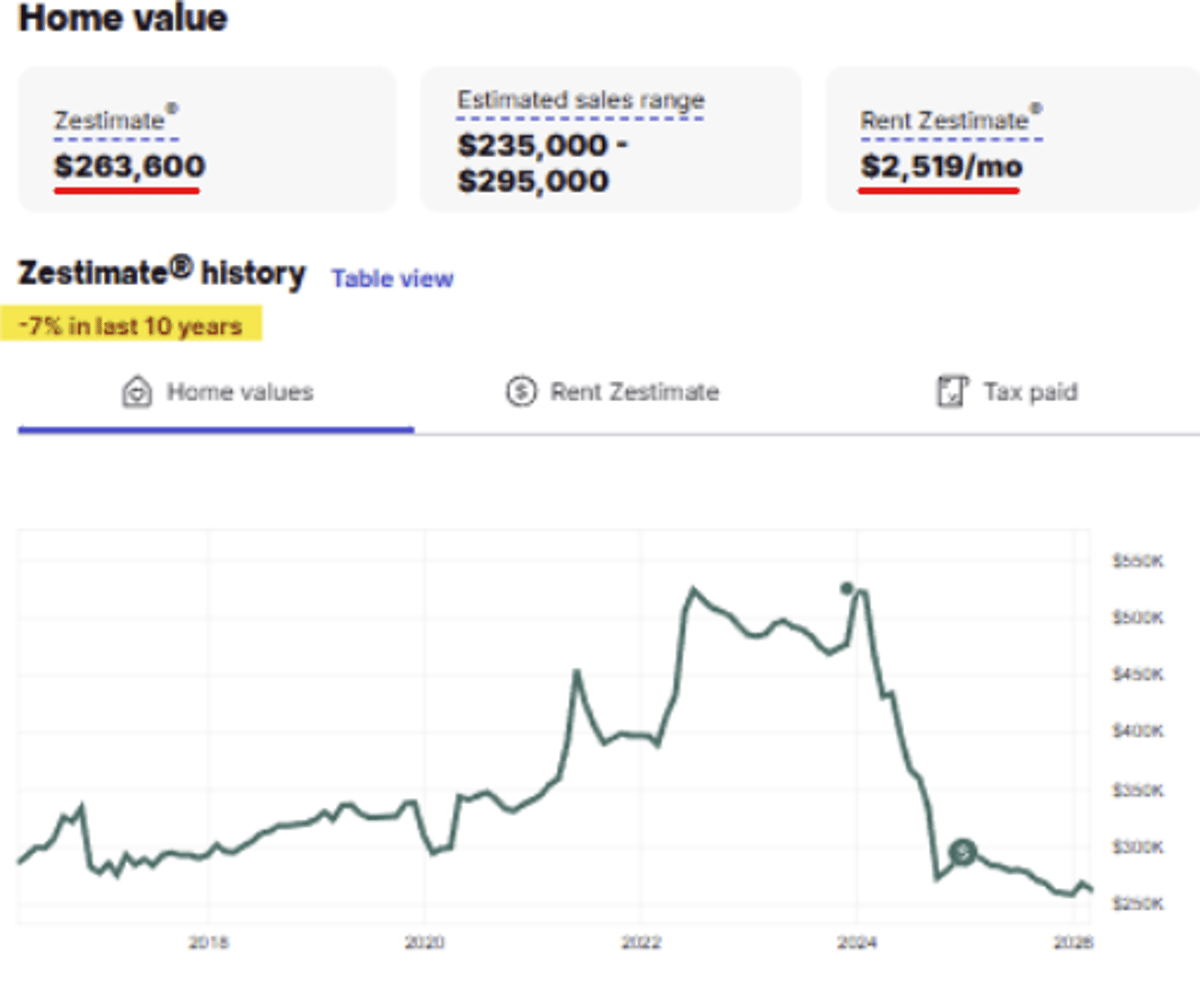Switch to the Rent Zestimate tab
Image resolution: width=1200 pixels, height=986 pixels.
click(x=634, y=392)
